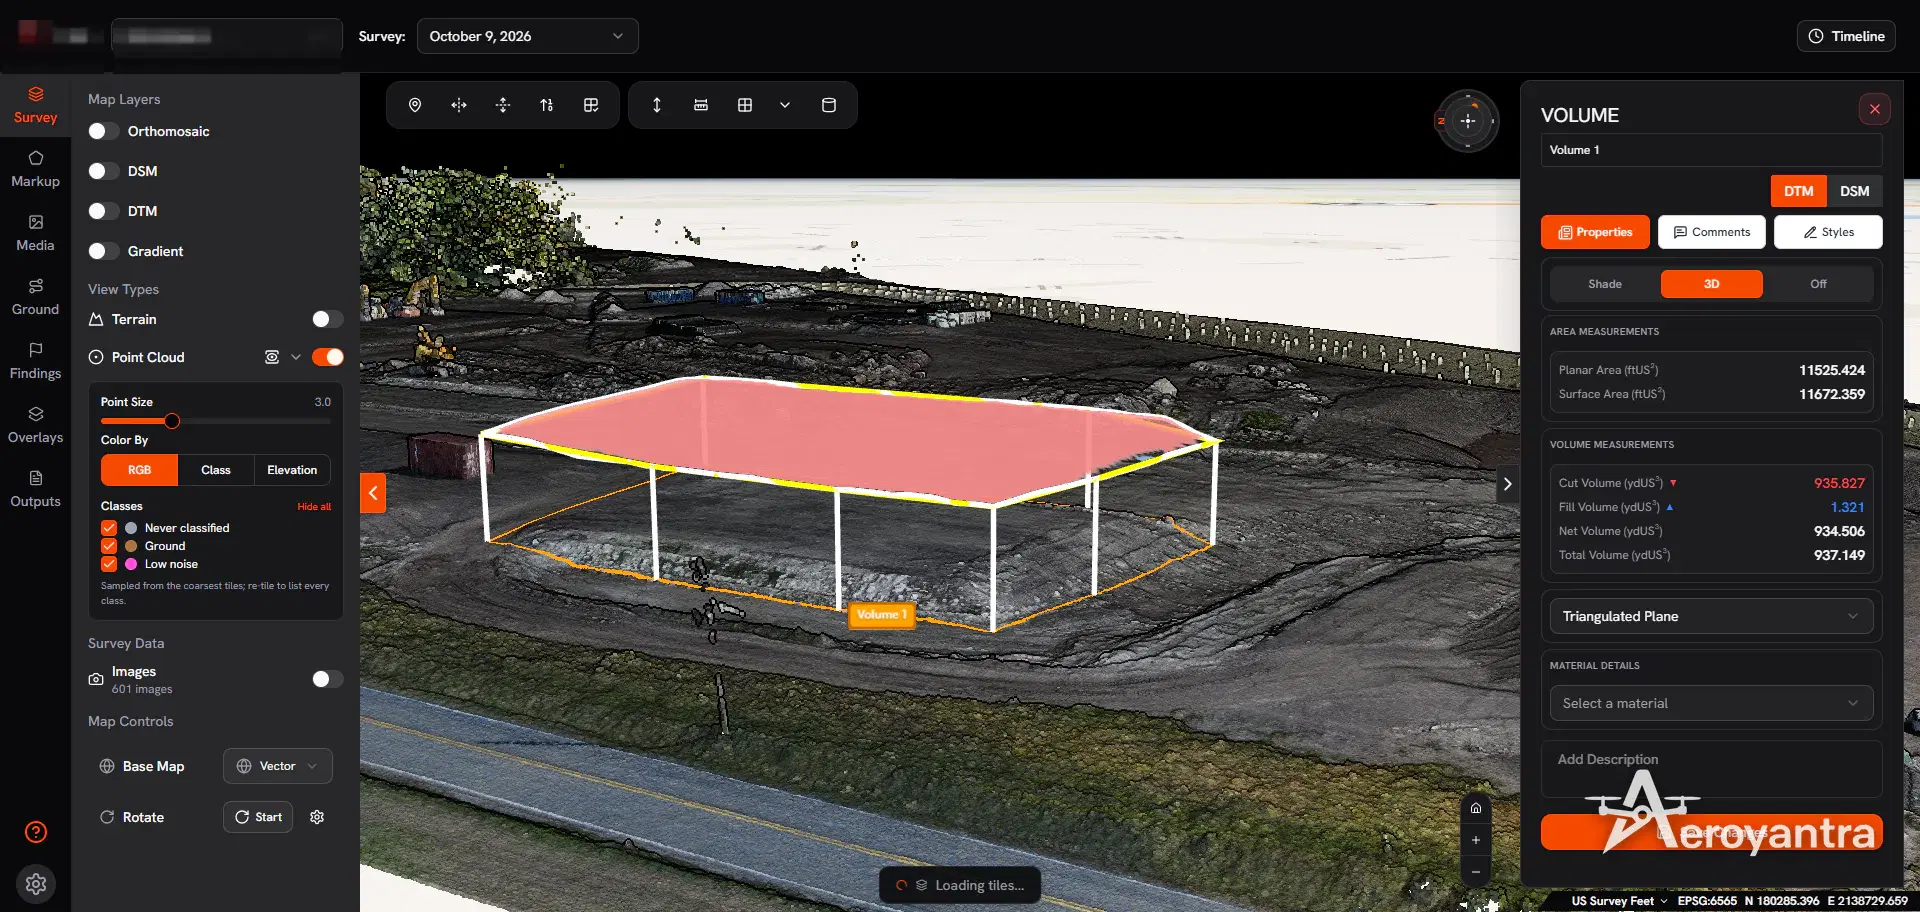
Task: Zoom out with the minus icon
Action: tap(1476, 872)
